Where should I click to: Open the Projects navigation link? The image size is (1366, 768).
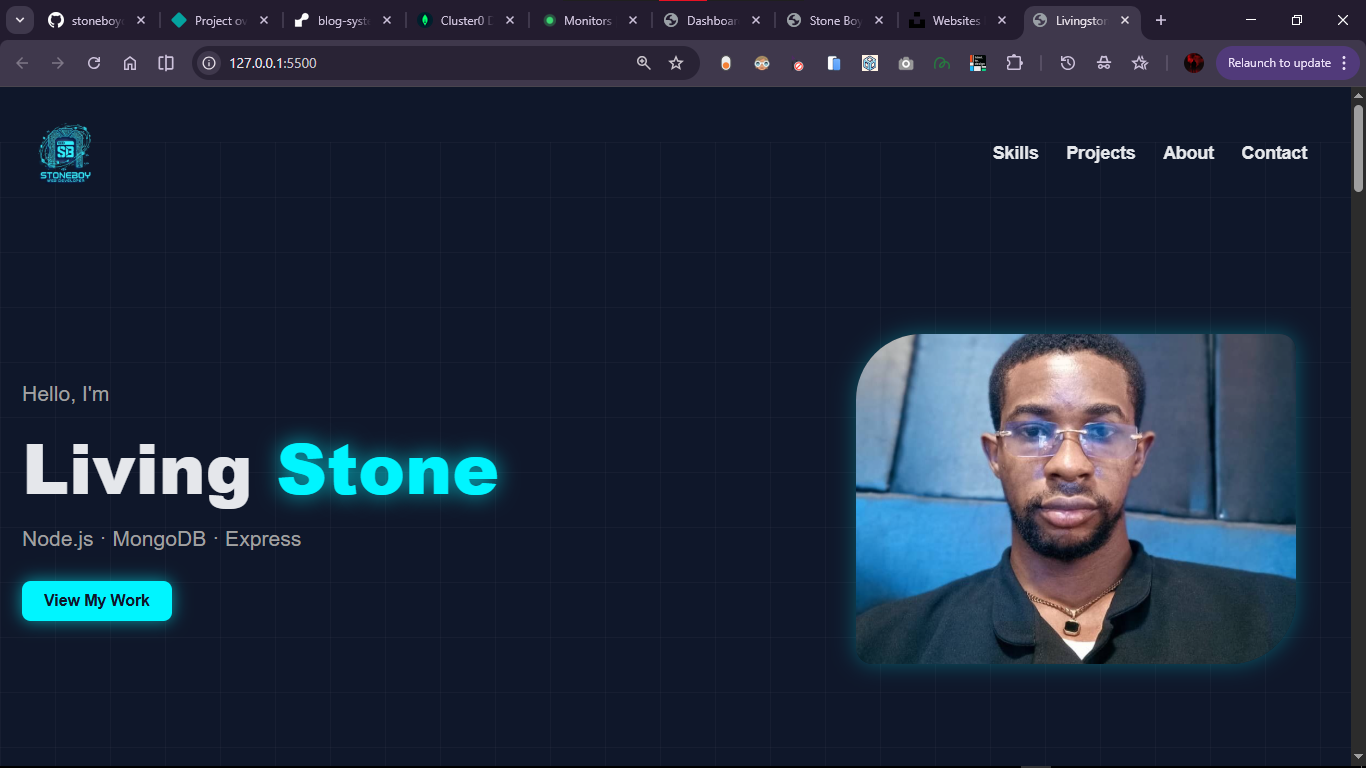tap(1100, 152)
